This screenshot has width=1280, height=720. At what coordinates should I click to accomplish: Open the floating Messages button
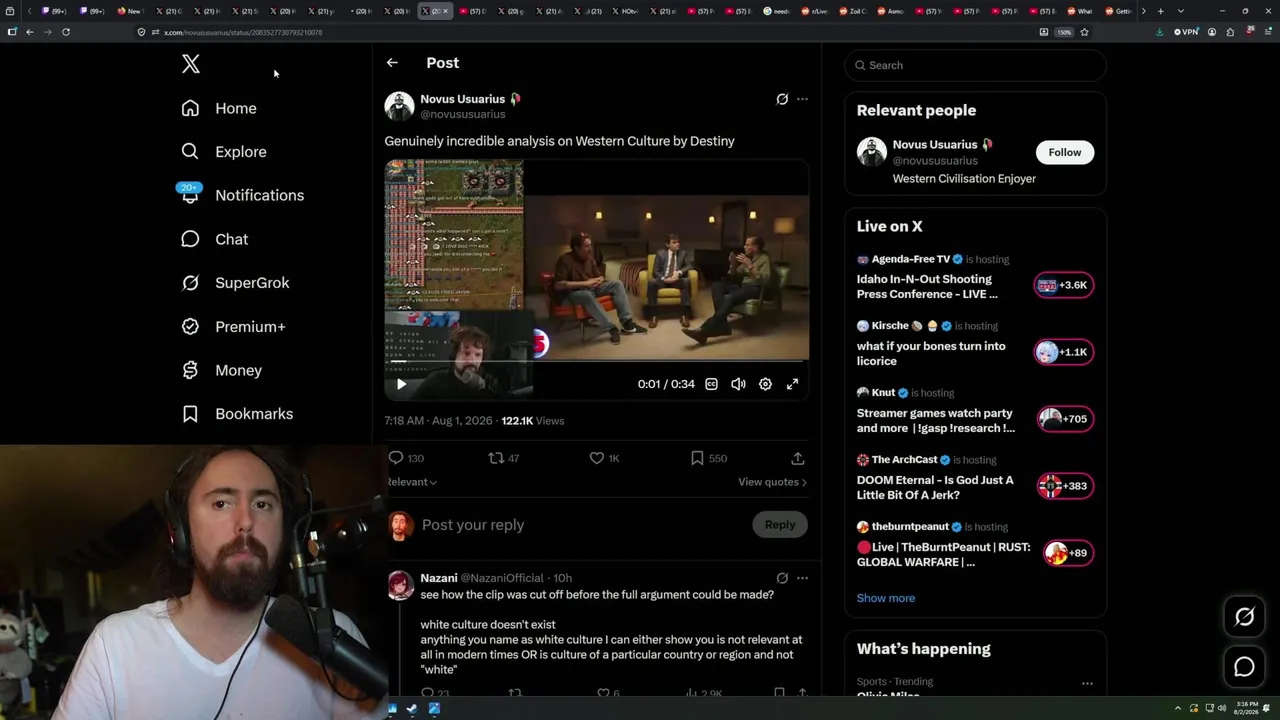point(1244,667)
